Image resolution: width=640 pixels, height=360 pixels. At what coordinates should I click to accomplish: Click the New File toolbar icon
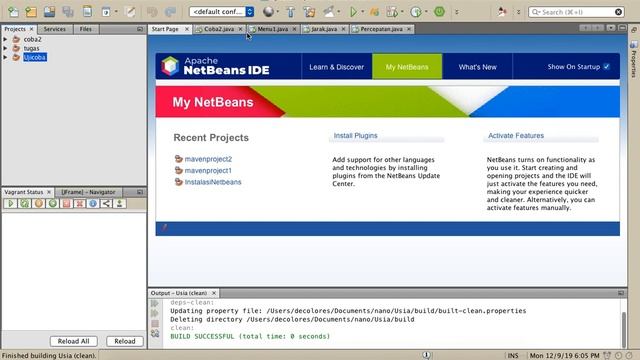click(13, 12)
